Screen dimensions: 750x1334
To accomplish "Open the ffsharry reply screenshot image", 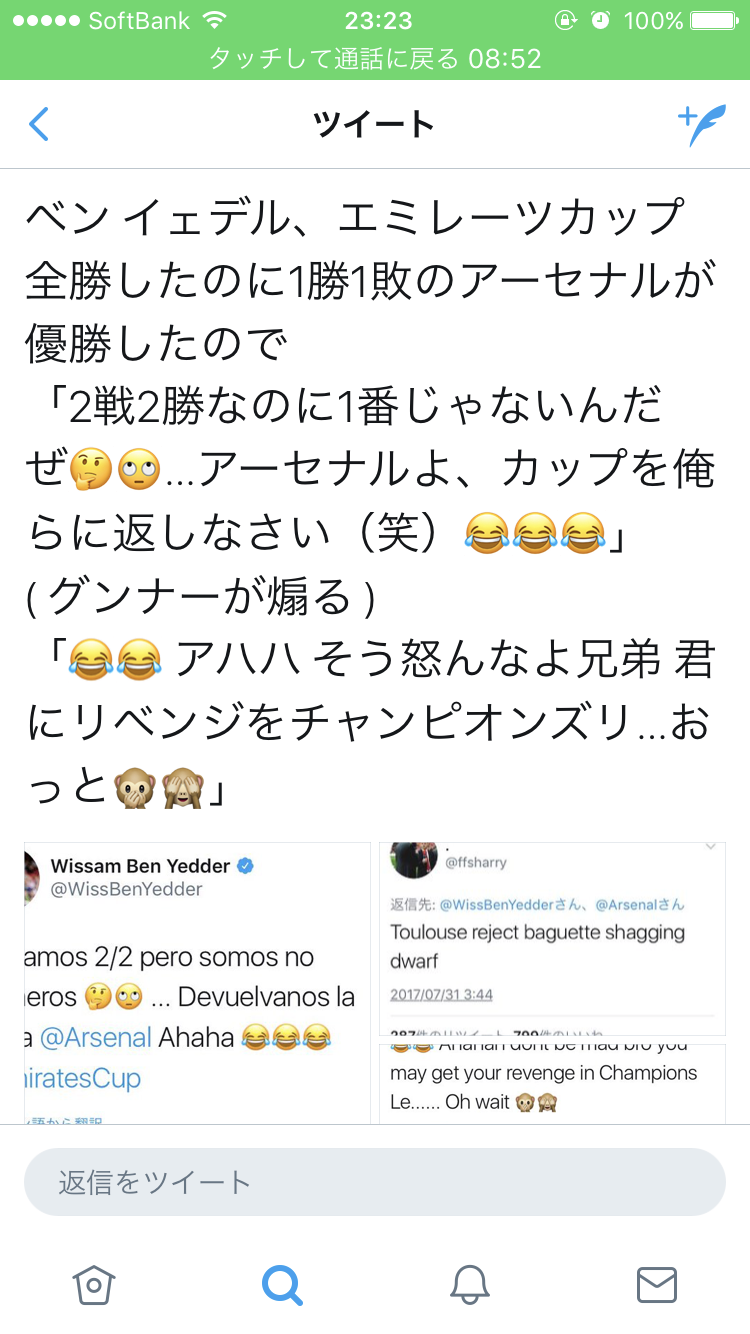I will (552, 938).
